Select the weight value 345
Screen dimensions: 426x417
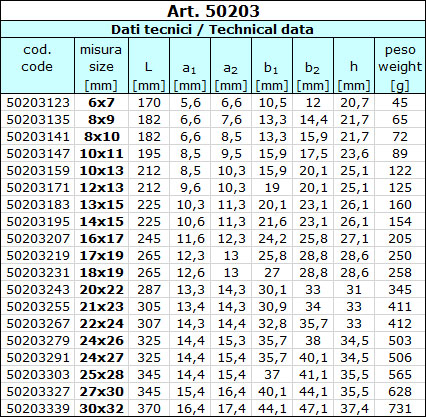click(400, 289)
